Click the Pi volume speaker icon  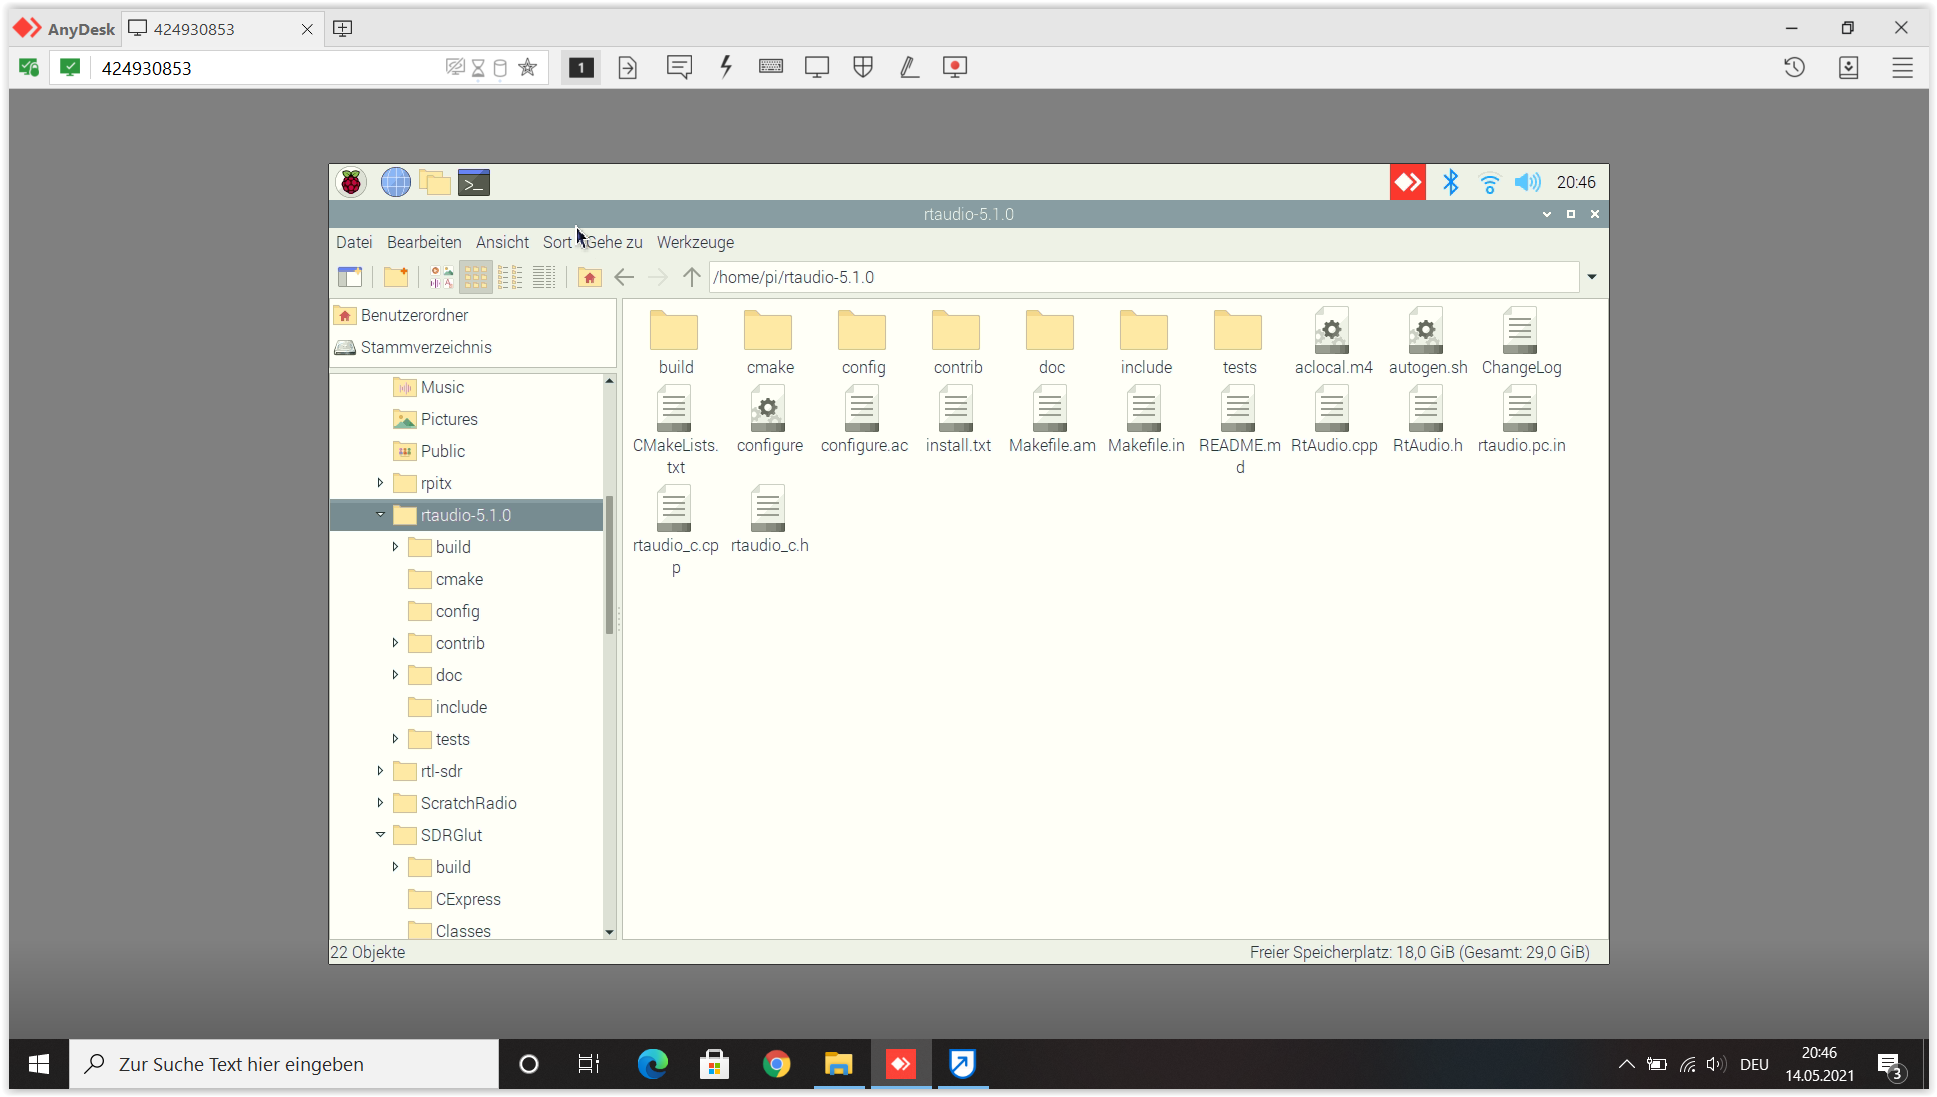(1527, 182)
